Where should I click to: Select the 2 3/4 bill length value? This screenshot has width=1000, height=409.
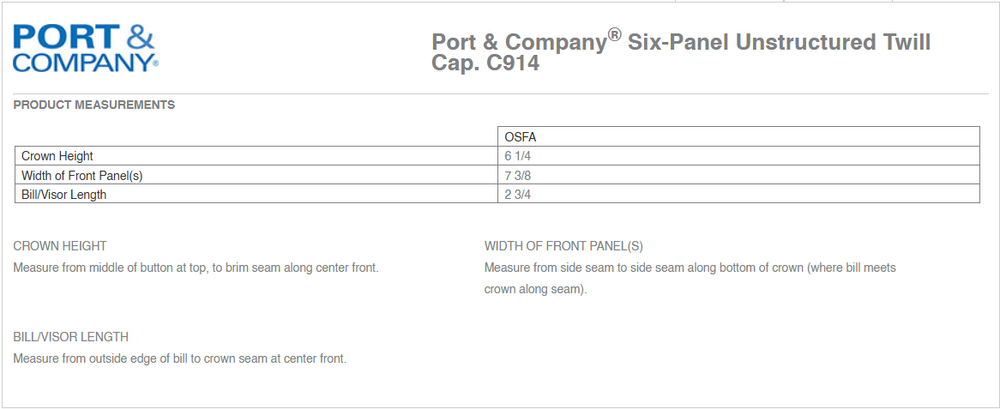click(517, 194)
